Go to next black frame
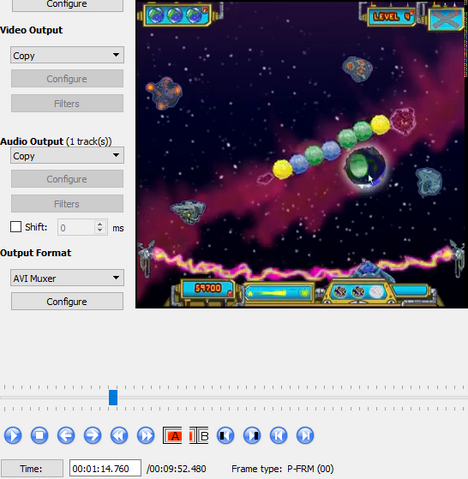The width and height of the screenshot is (468, 479). click(x=252, y=435)
